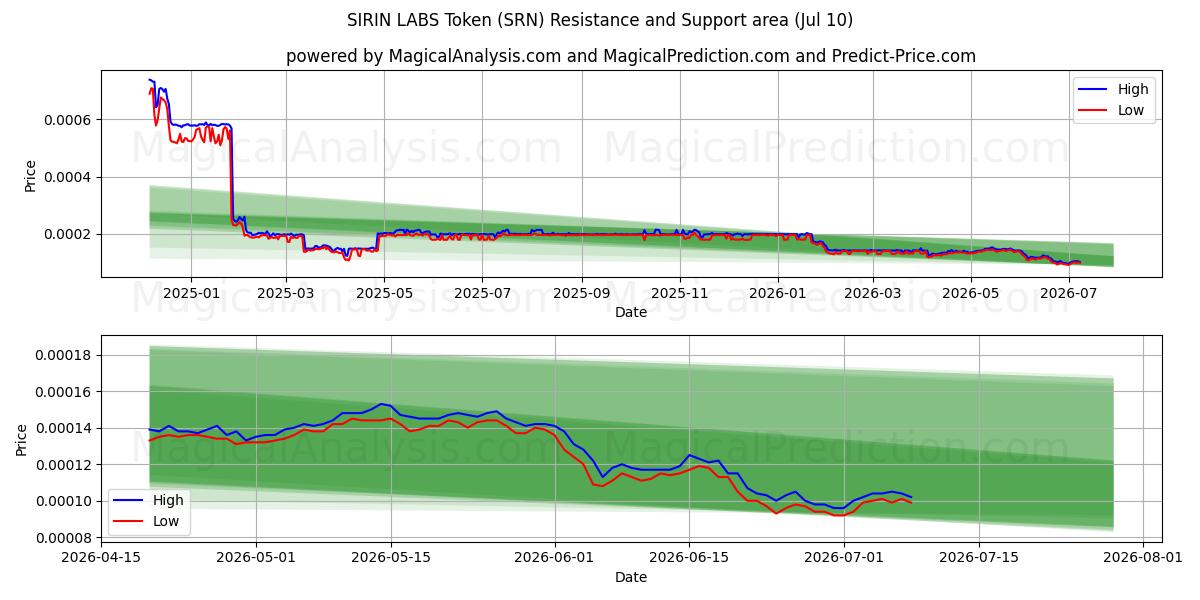The width and height of the screenshot is (1200, 600).
Task: Click the top chart x-axis tick '2025-11'
Action: click(x=680, y=294)
